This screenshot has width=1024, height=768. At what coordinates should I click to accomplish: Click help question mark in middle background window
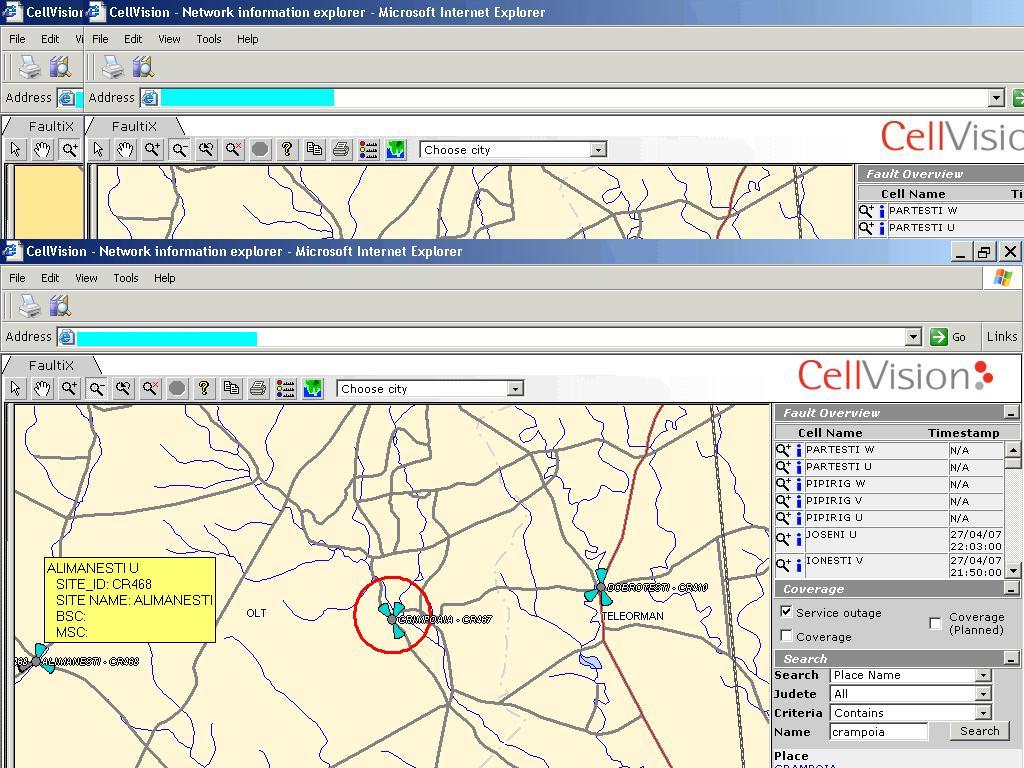[x=287, y=150]
